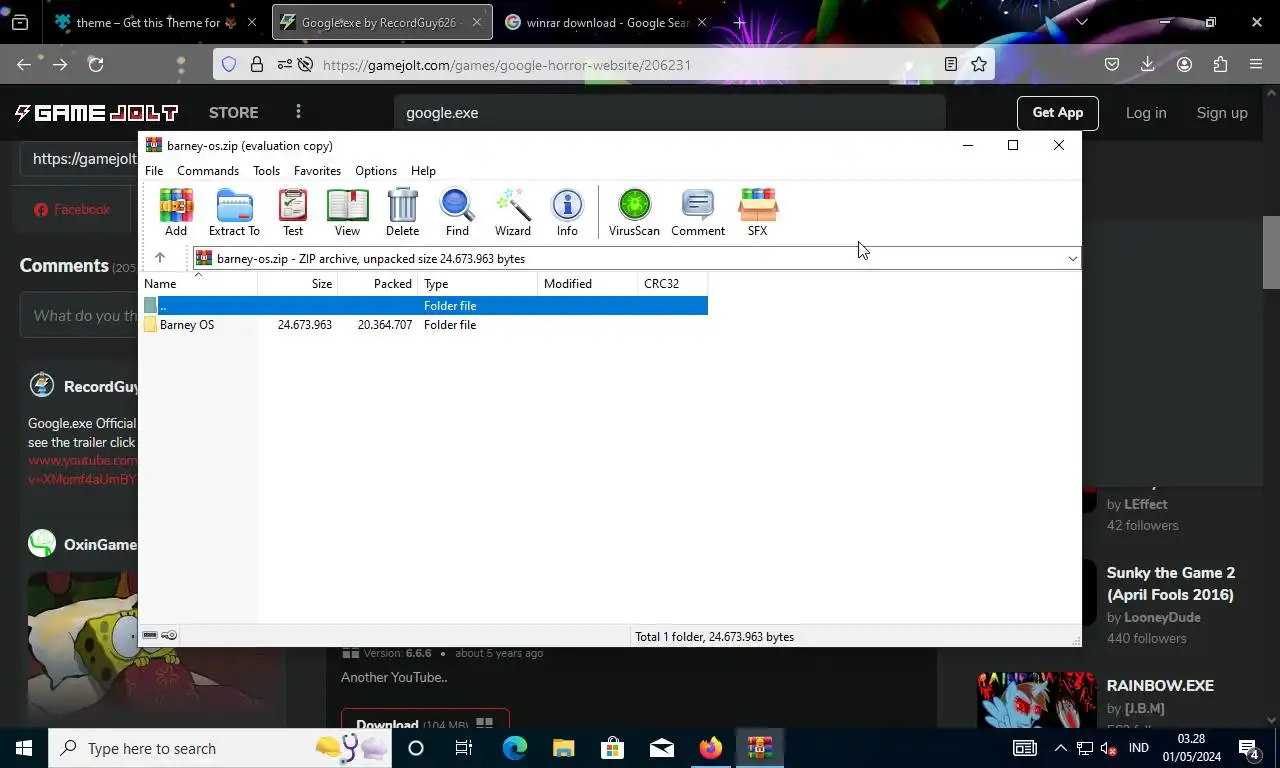
Task: Click the taskbar search box
Action: coord(220,748)
